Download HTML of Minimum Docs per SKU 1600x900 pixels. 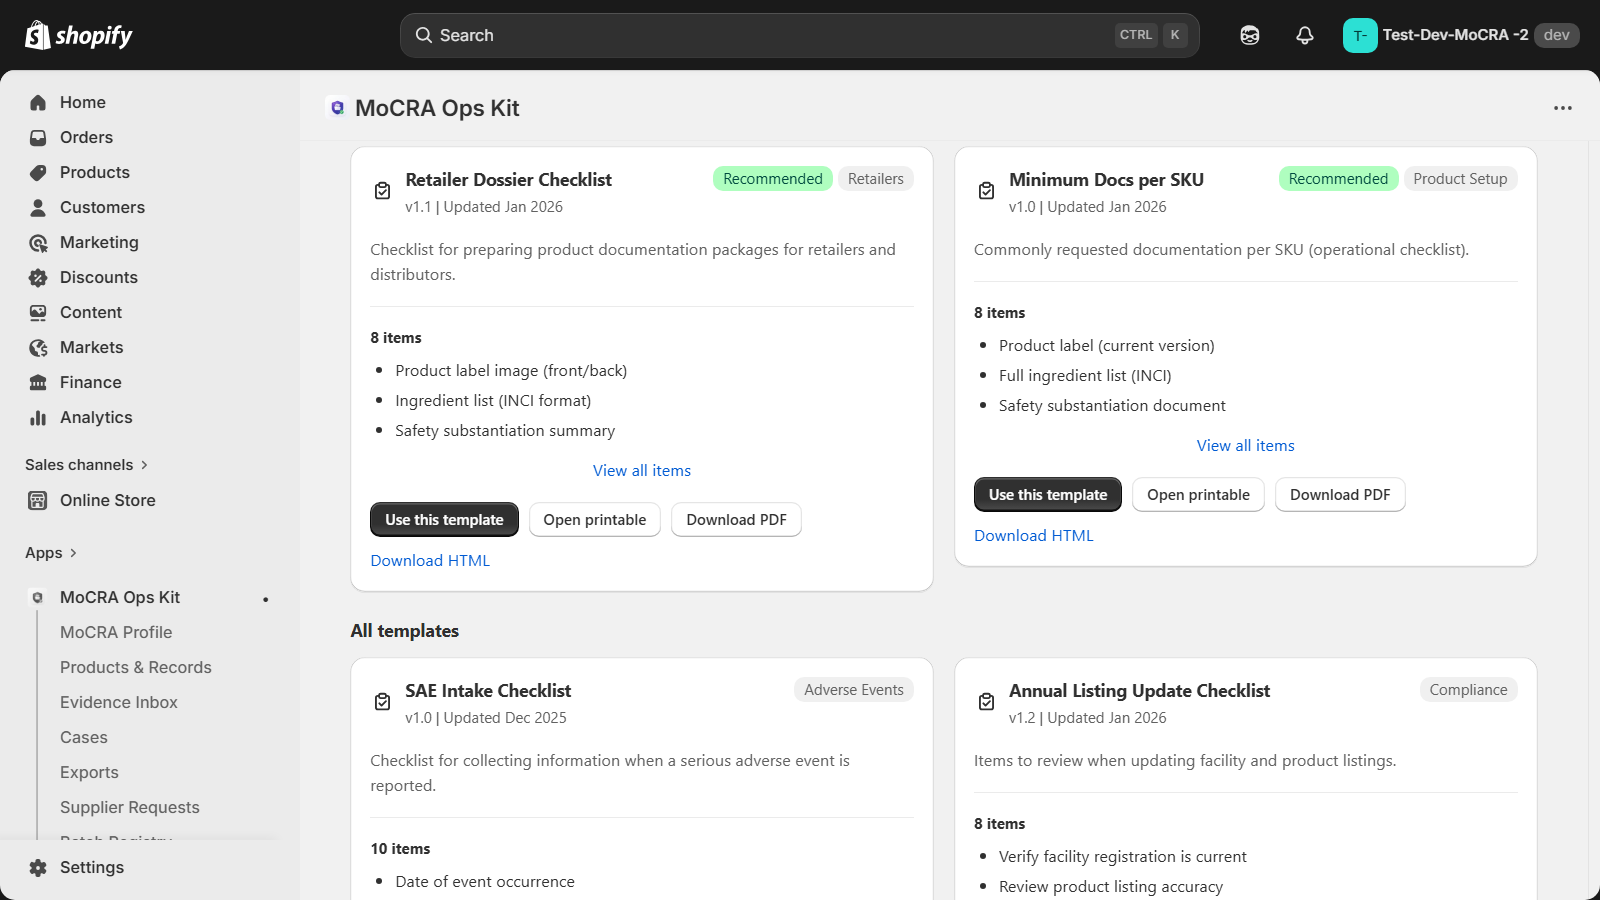1034,536
